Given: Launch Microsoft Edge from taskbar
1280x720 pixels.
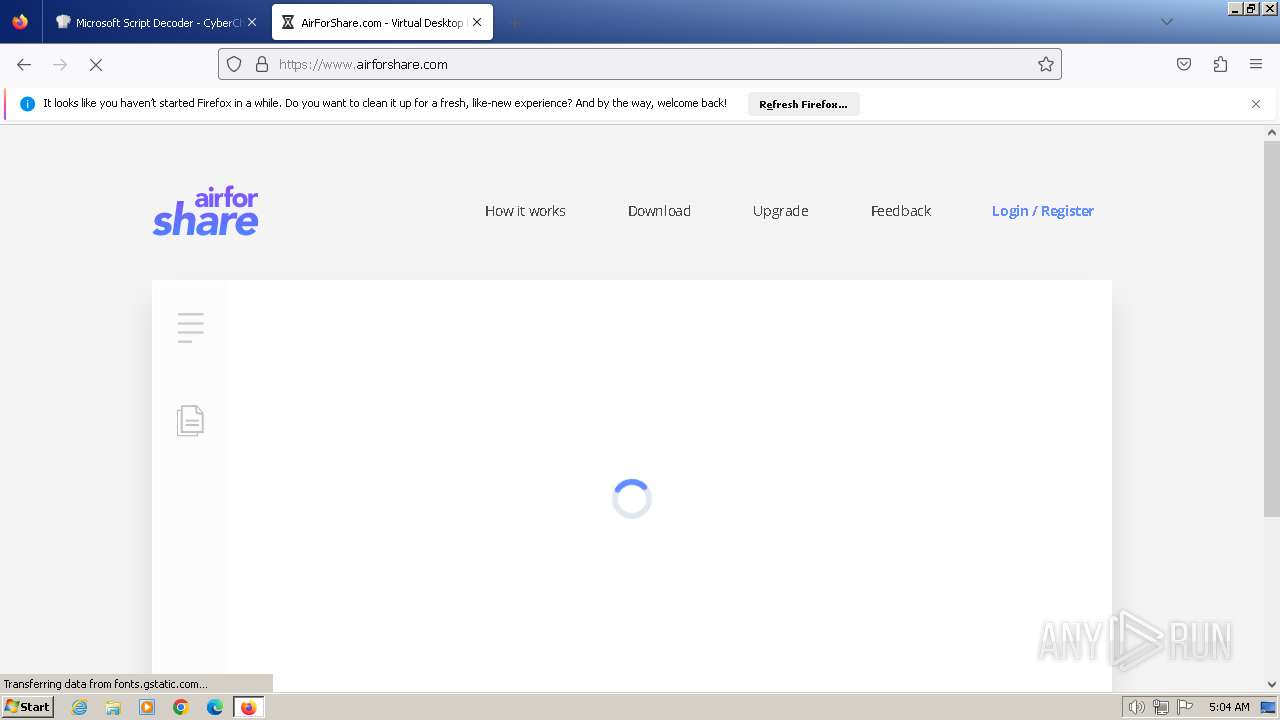Looking at the screenshot, I should 215,707.
